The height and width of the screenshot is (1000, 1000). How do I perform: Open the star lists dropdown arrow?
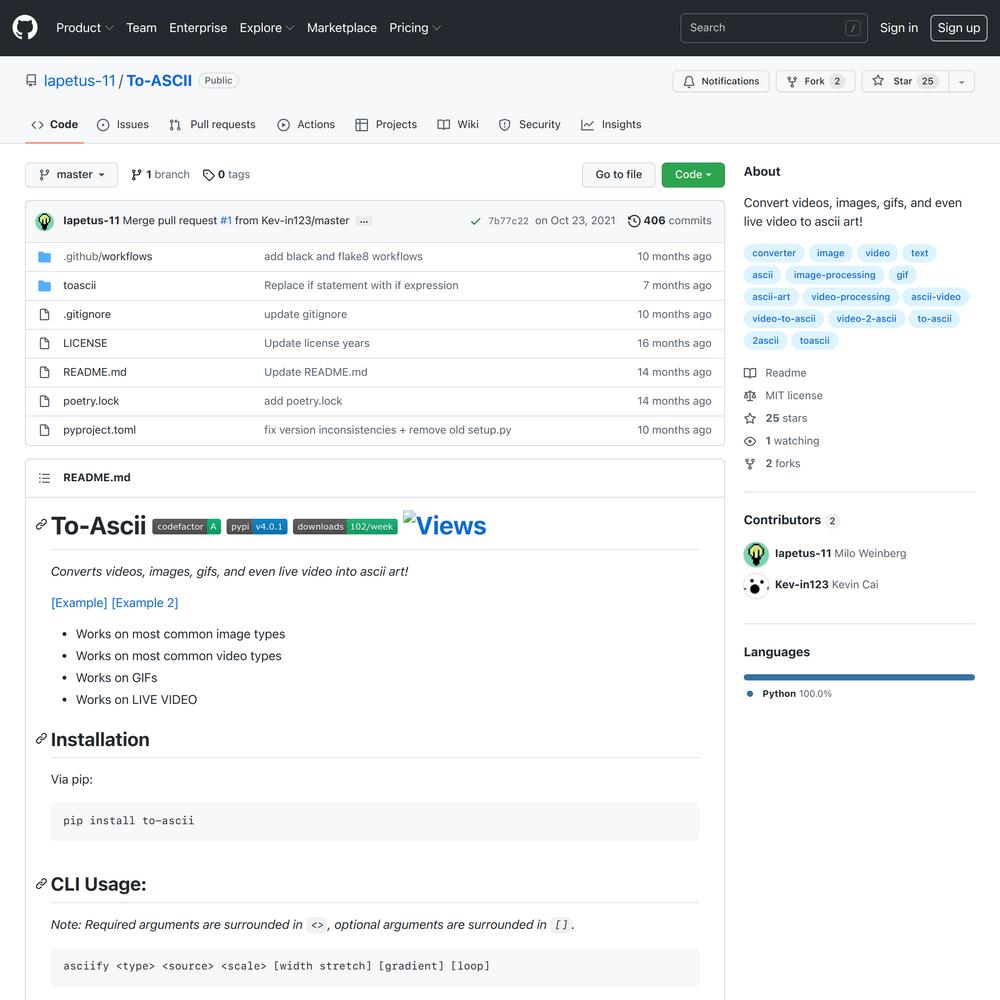point(961,81)
